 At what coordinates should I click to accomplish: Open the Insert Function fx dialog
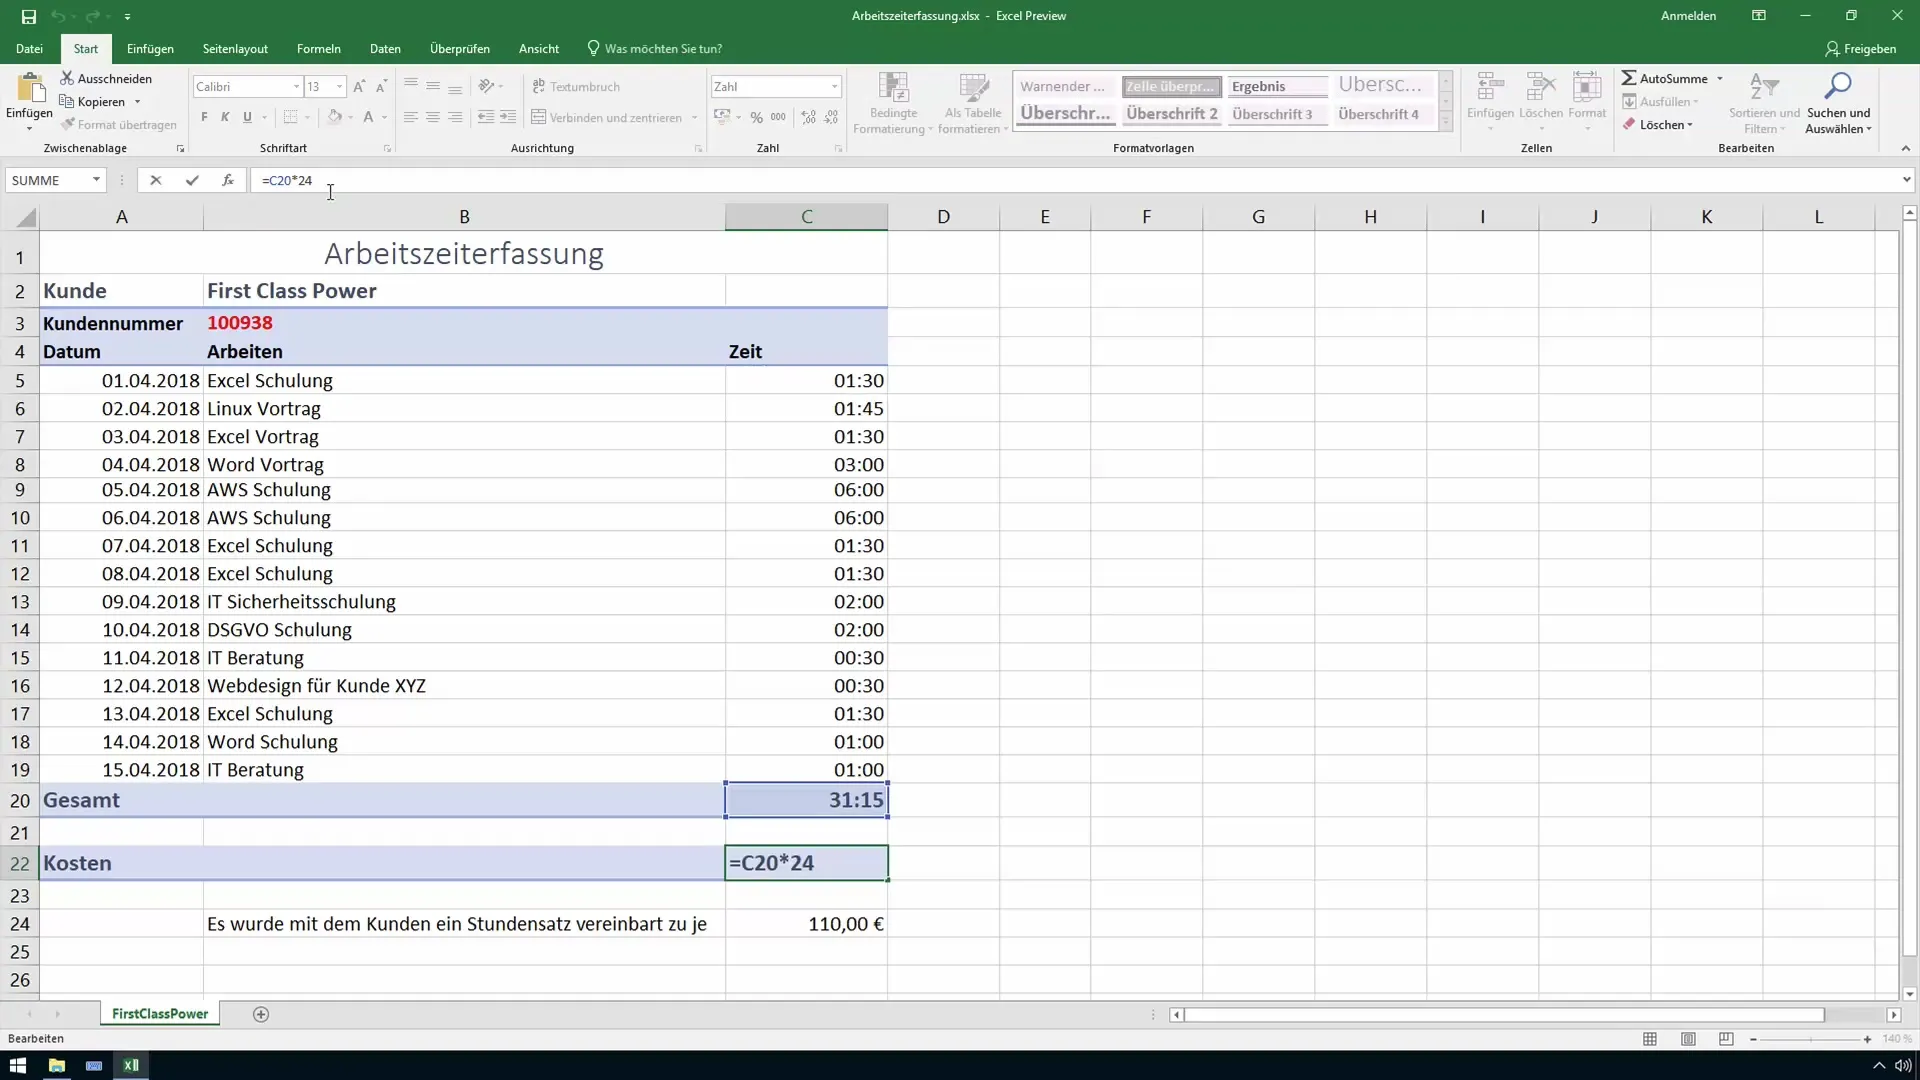pyautogui.click(x=228, y=180)
